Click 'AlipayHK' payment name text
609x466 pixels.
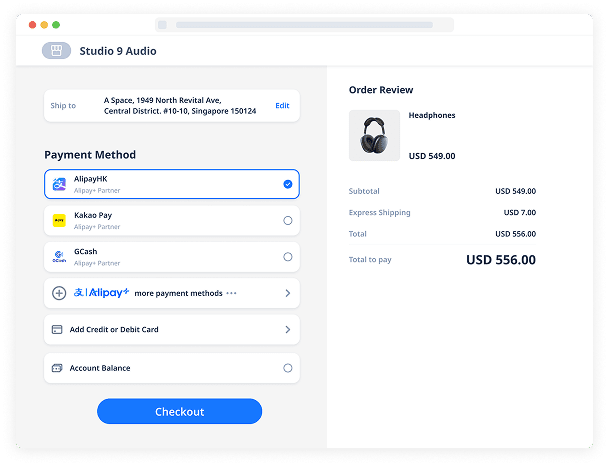pyautogui.click(x=90, y=179)
